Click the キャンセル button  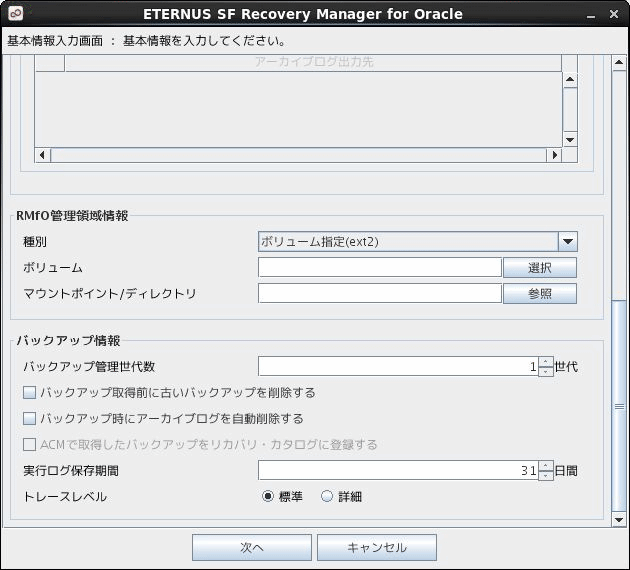click(x=377, y=547)
